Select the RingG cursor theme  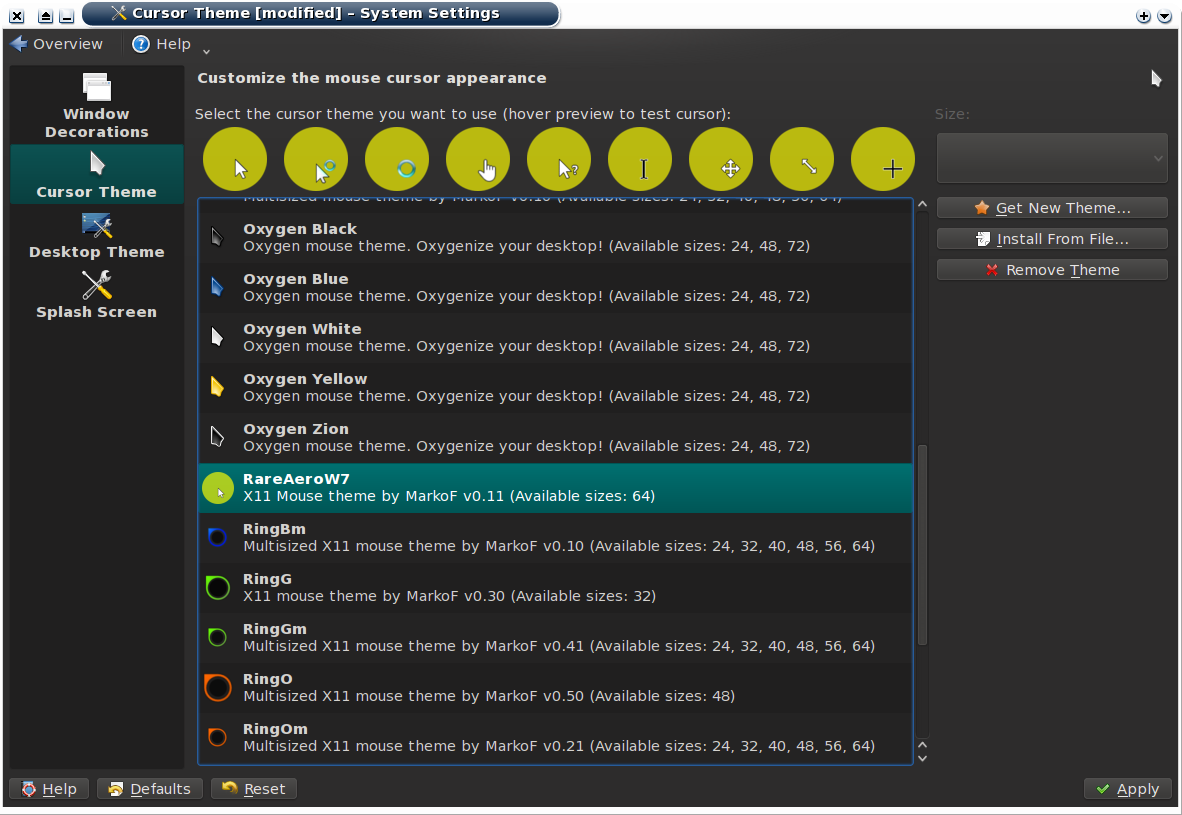(555, 587)
